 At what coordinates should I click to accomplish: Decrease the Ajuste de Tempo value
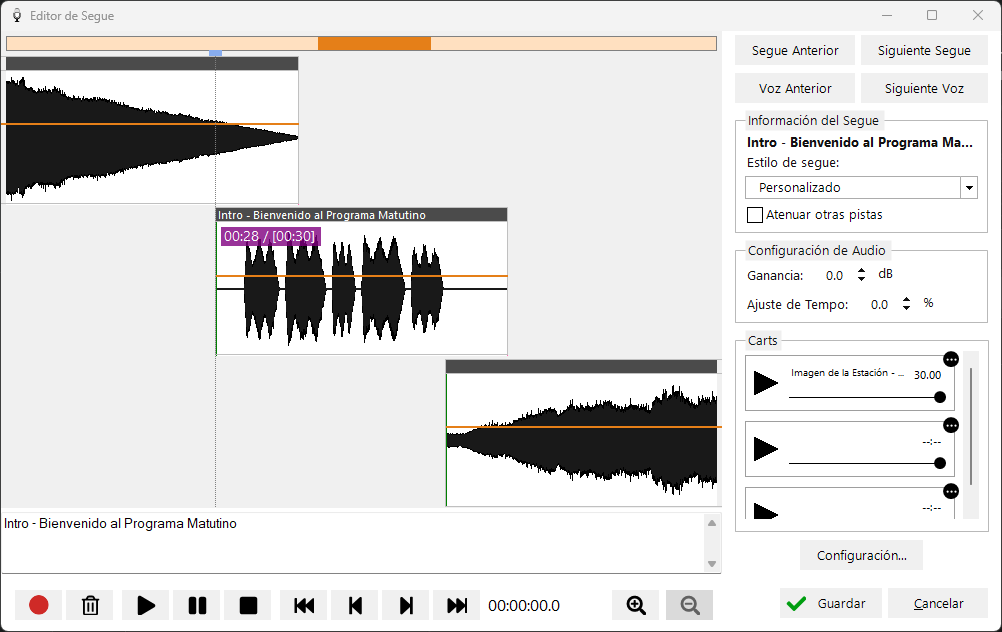[906, 307]
